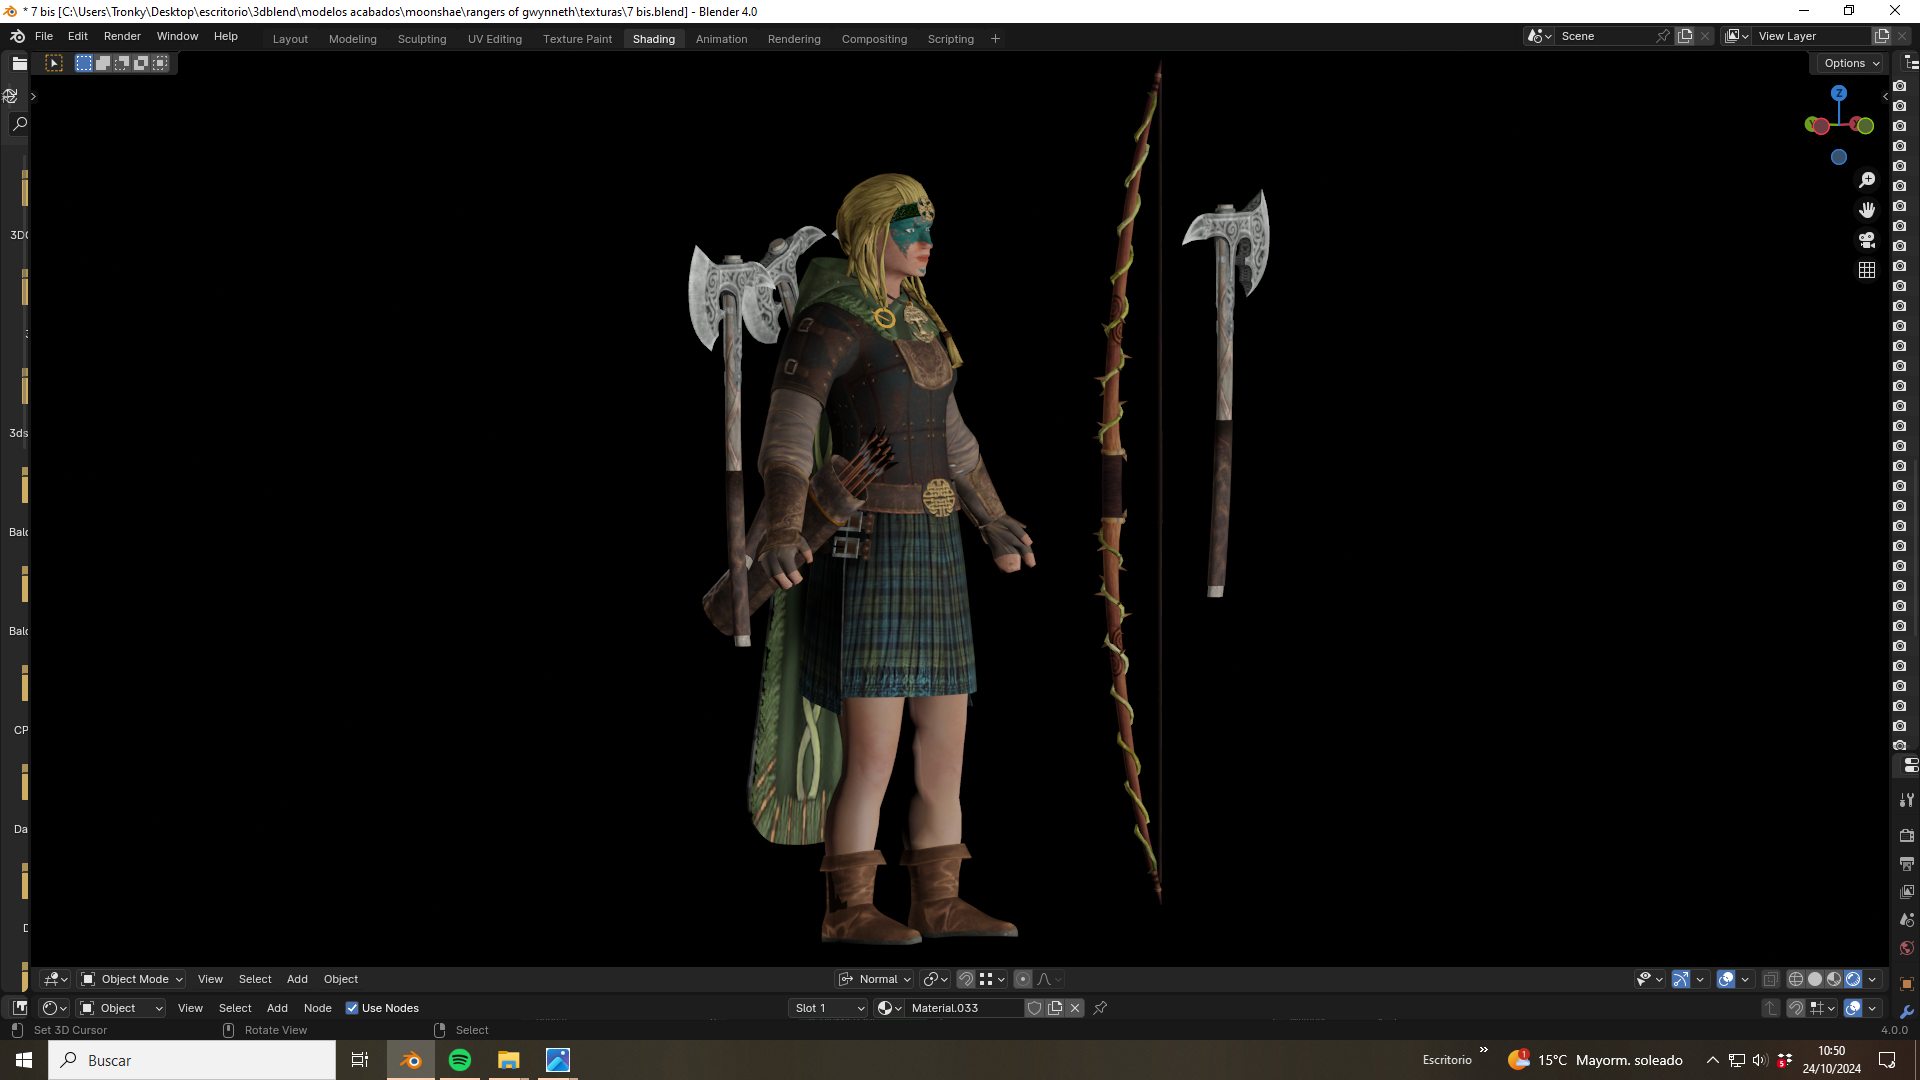
Task: Open Spotify from the taskbar
Action: 460,1060
